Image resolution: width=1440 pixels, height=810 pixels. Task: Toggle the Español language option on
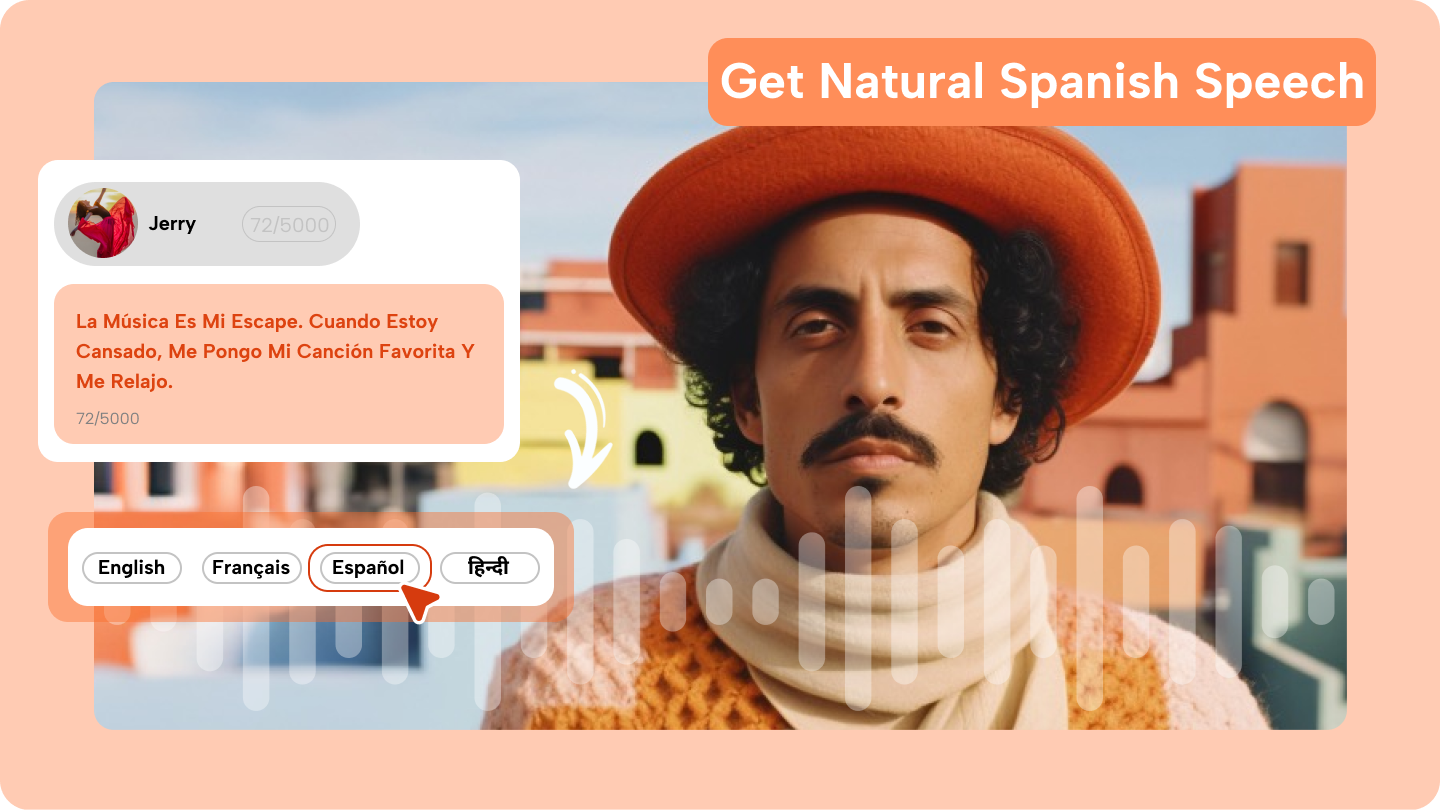point(369,568)
